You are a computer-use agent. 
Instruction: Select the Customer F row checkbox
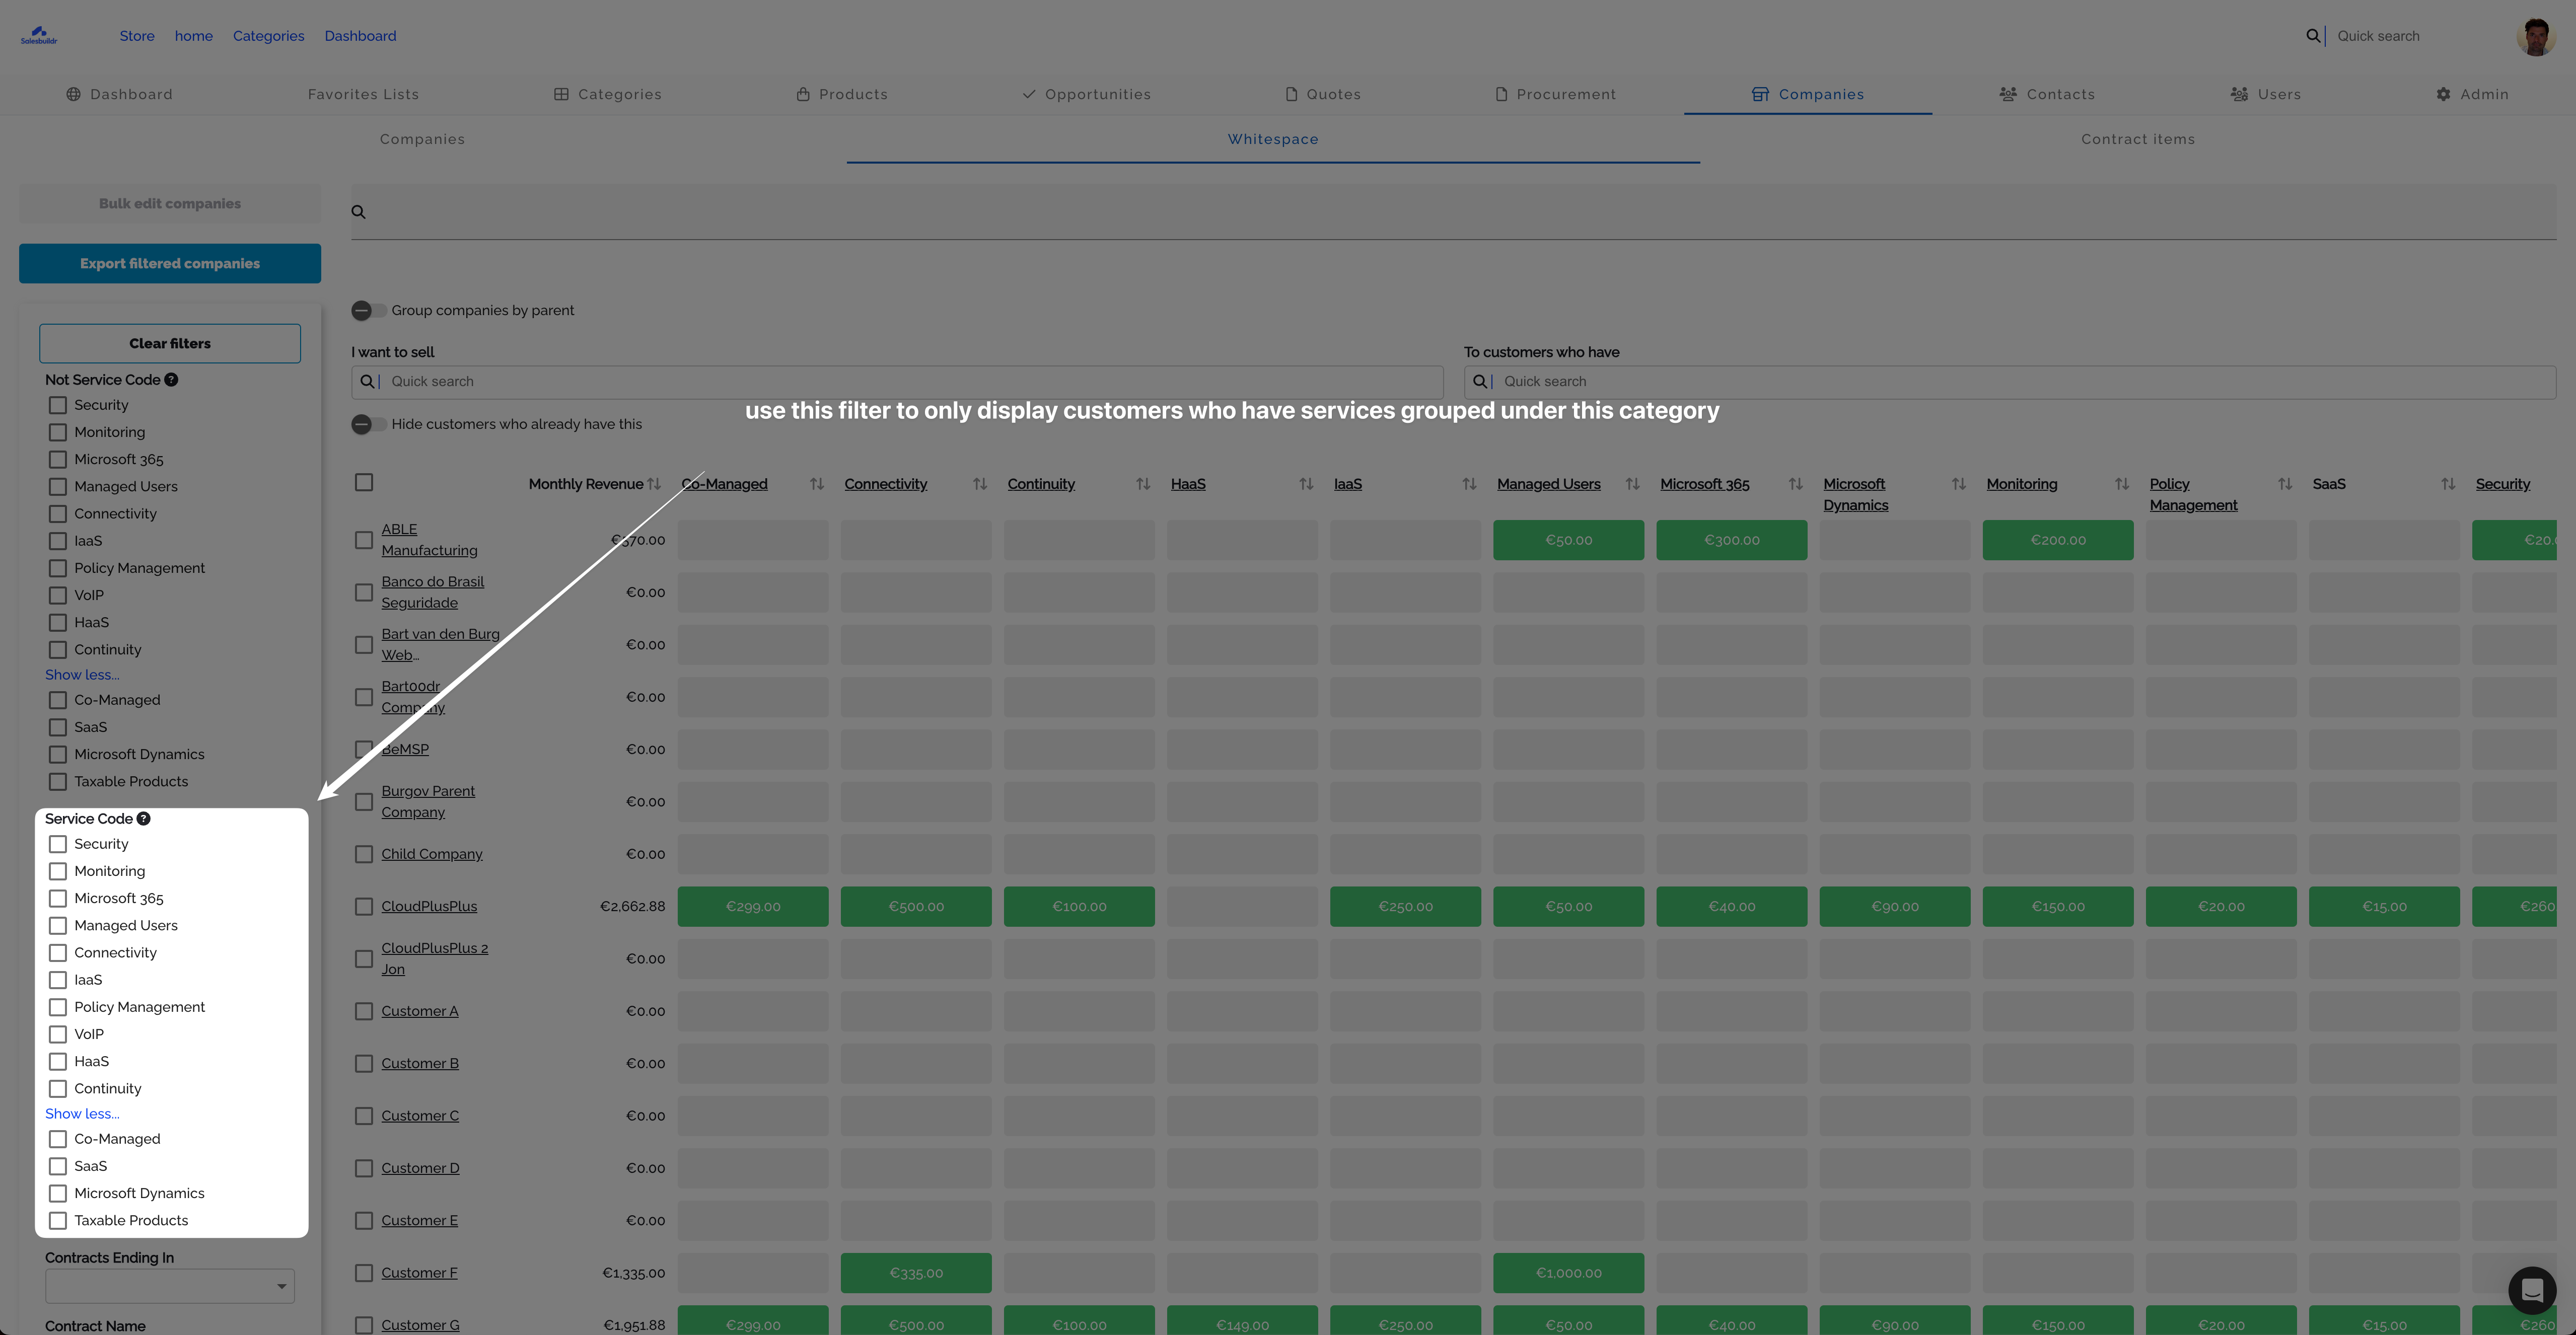pos(364,1273)
